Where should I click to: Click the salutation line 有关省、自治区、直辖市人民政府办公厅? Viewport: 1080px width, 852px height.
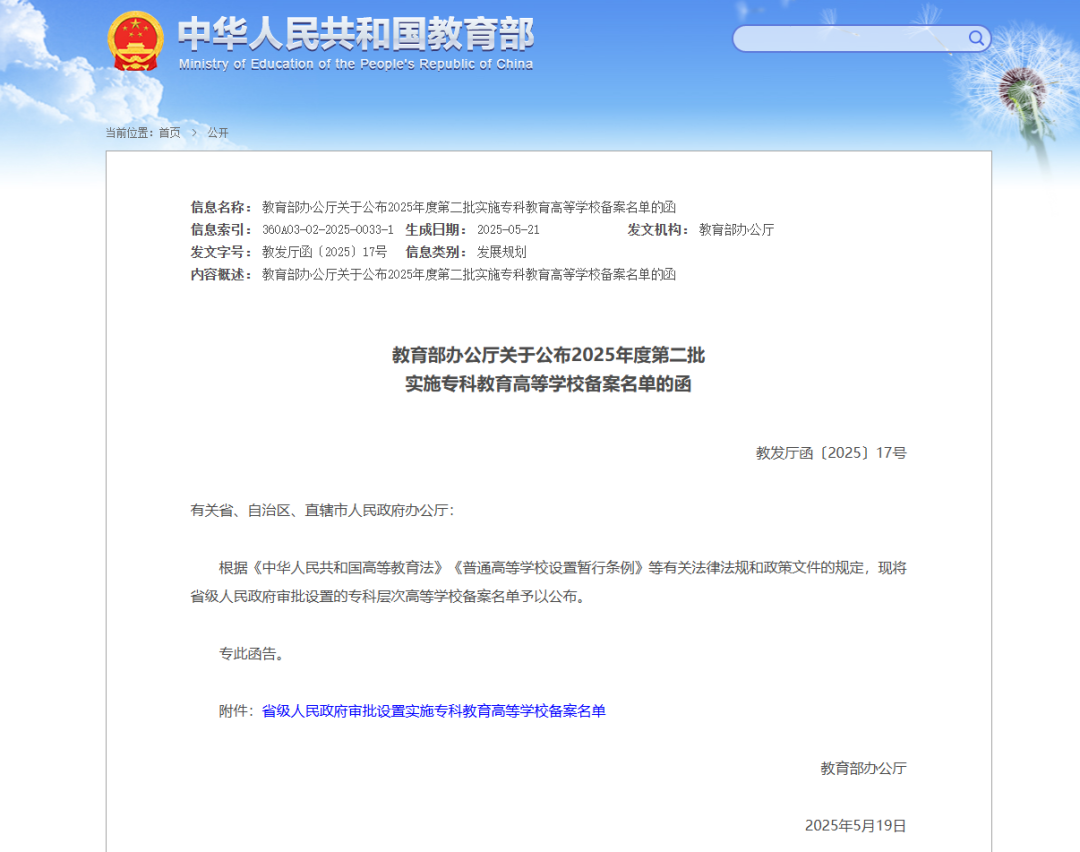click(x=322, y=510)
